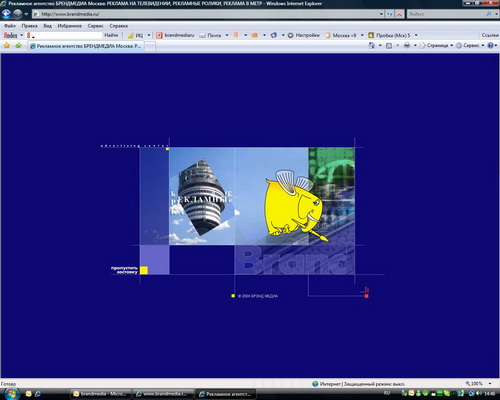Expand the dropdown arrow next to Yandex logo

coord(21,35)
